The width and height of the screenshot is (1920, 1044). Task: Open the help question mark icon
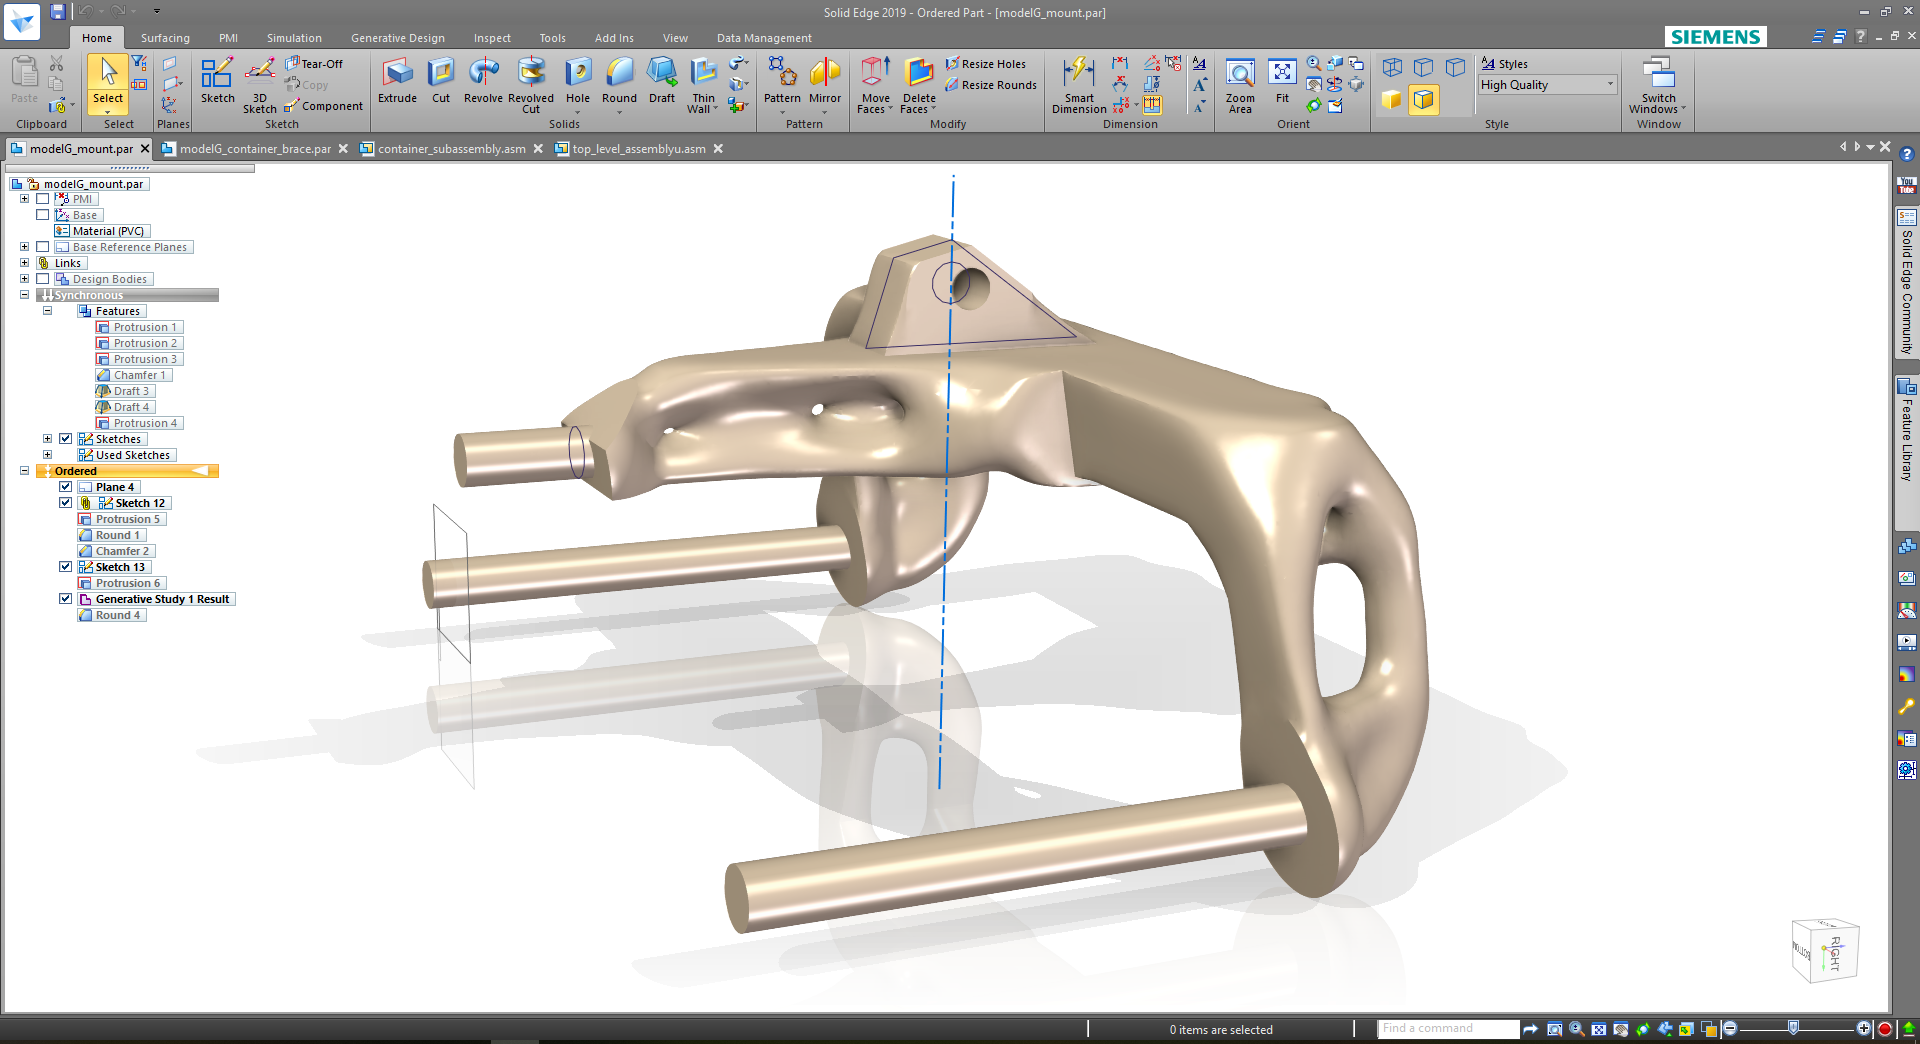tap(1906, 154)
